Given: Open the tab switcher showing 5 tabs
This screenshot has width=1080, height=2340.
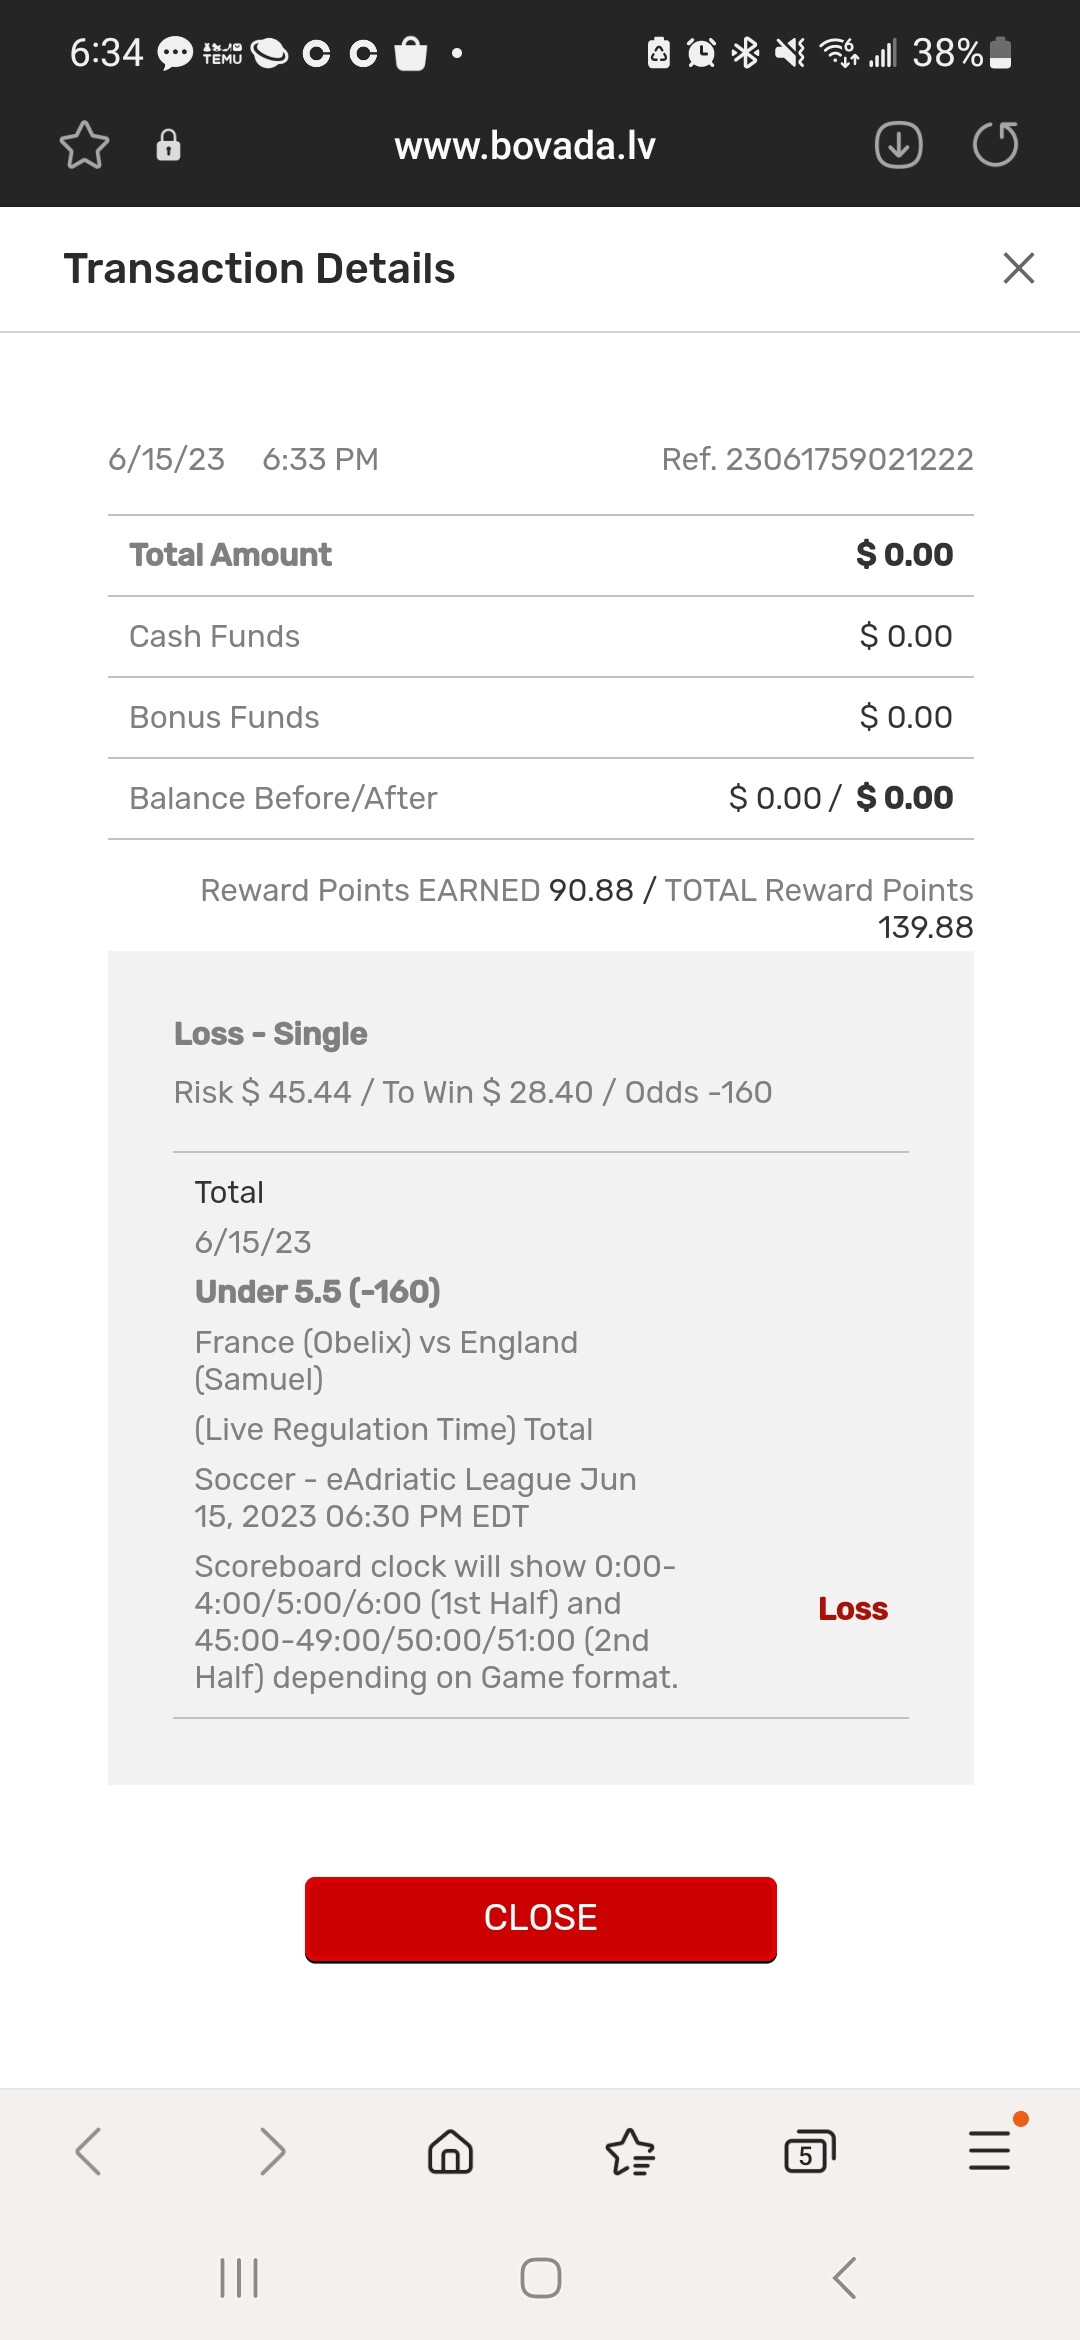Looking at the screenshot, I should [x=809, y=2151].
